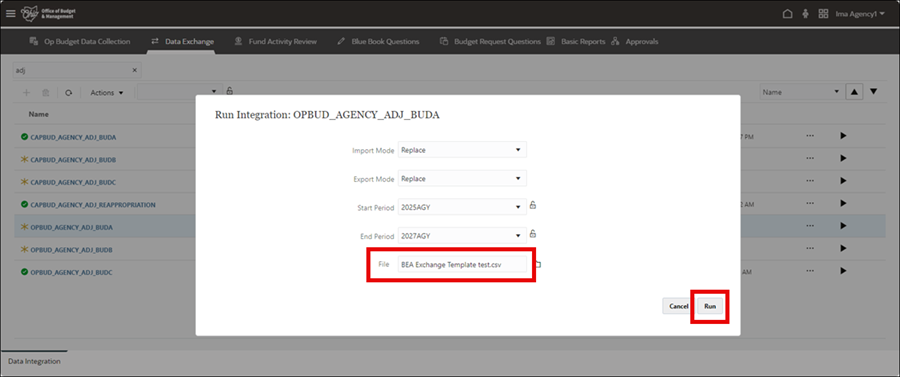Run CAPBUD_AGENCY_ADJ_REAPPROPRIATION with its play icon
This screenshot has height=377, width=900.
tap(843, 203)
